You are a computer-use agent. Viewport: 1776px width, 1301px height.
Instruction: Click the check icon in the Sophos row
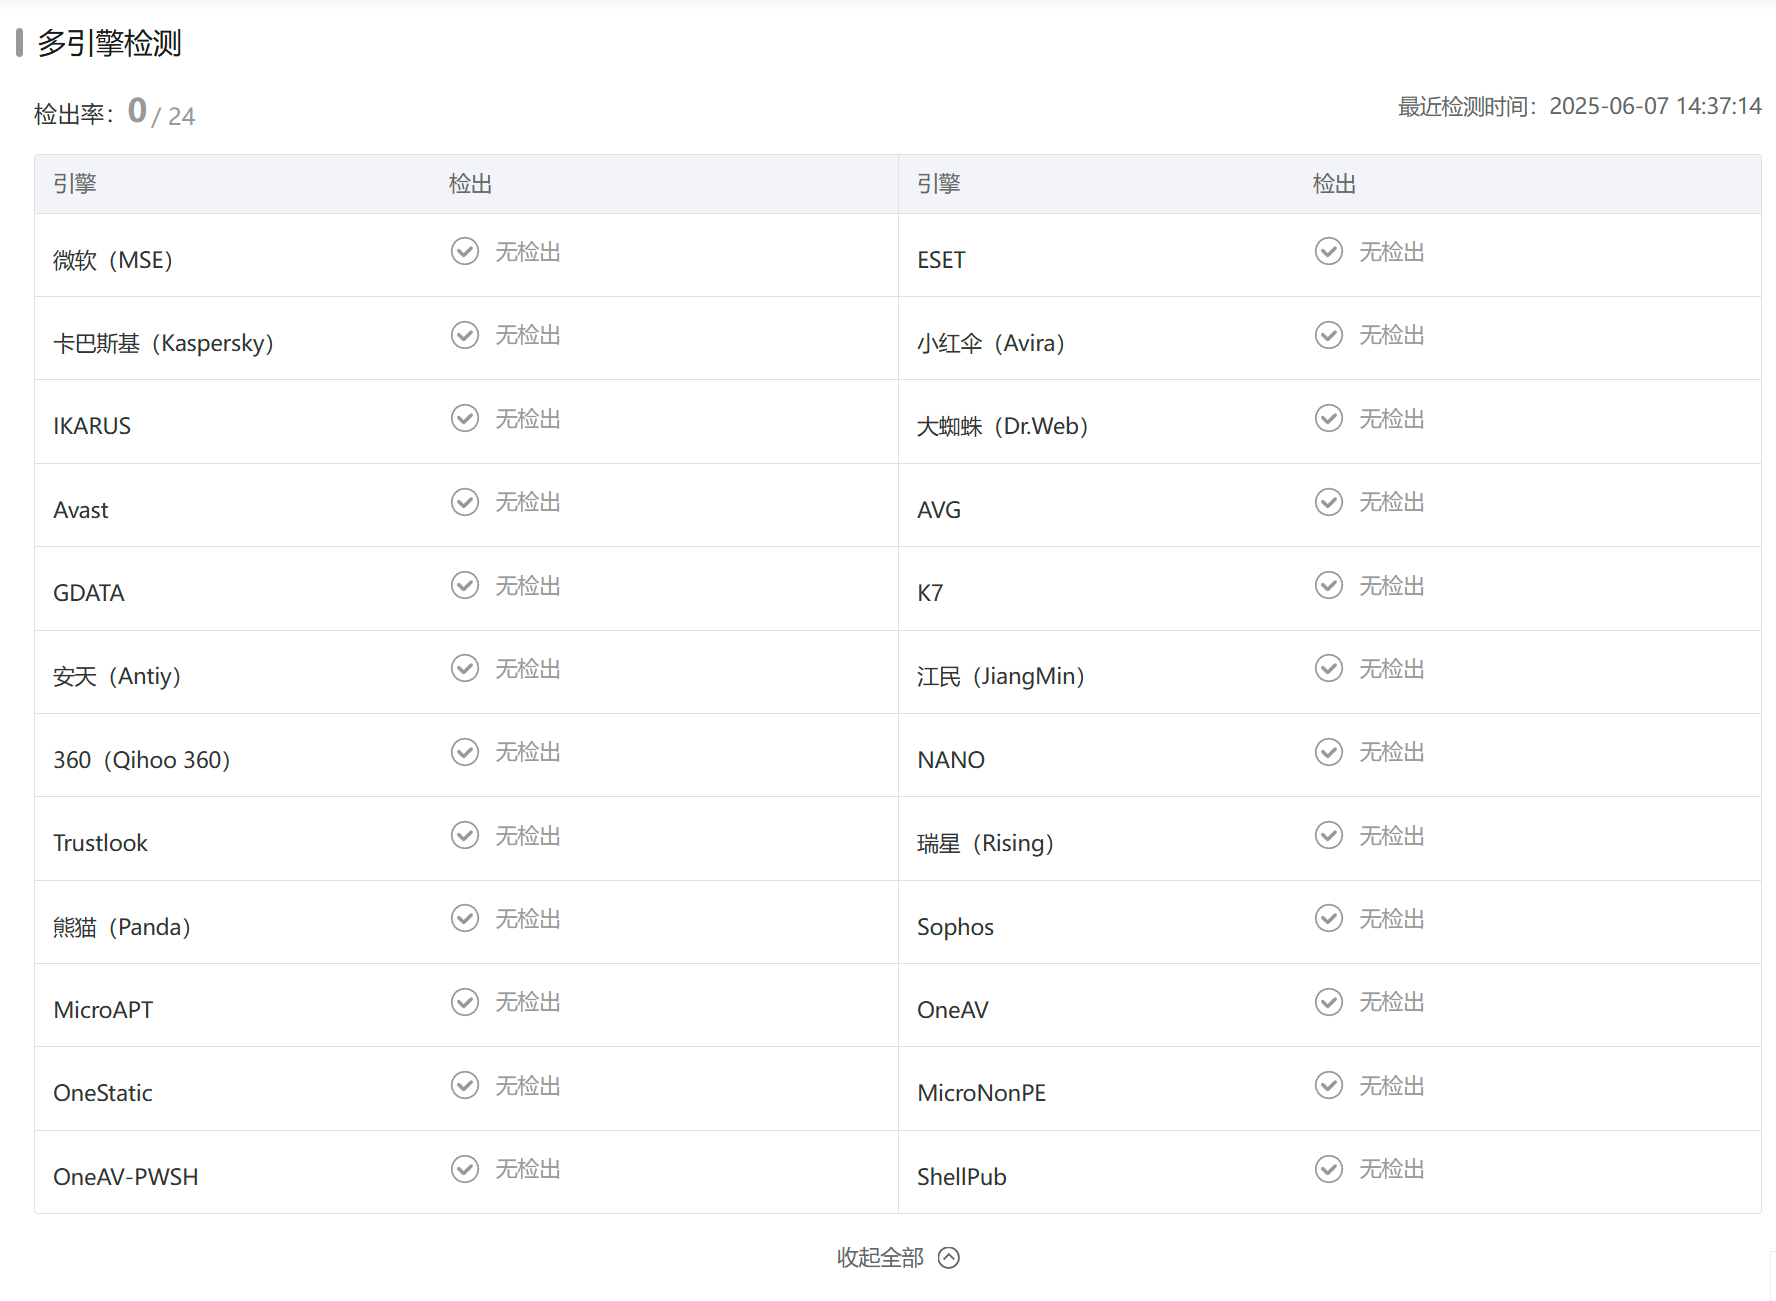pos(1329,918)
